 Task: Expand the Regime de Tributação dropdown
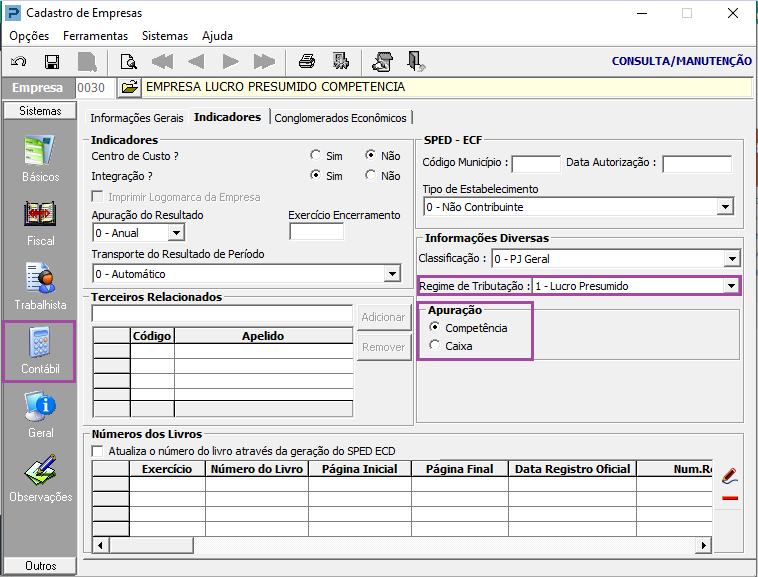[730, 286]
